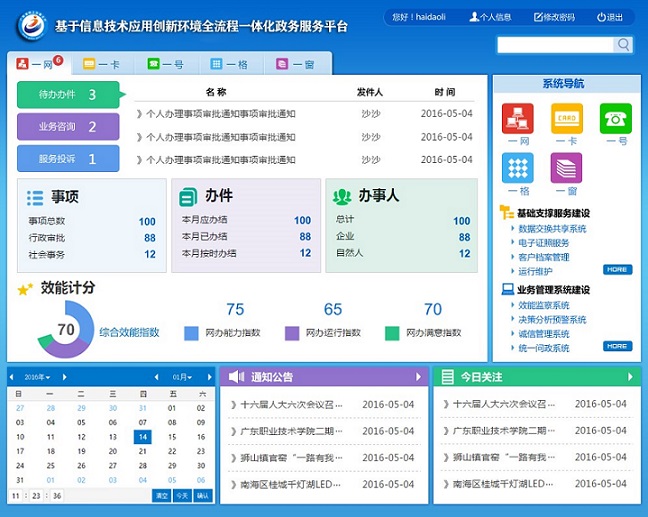The height and width of the screenshot is (517, 648).
Task: Click the search input field
Action: tap(554, 45)
